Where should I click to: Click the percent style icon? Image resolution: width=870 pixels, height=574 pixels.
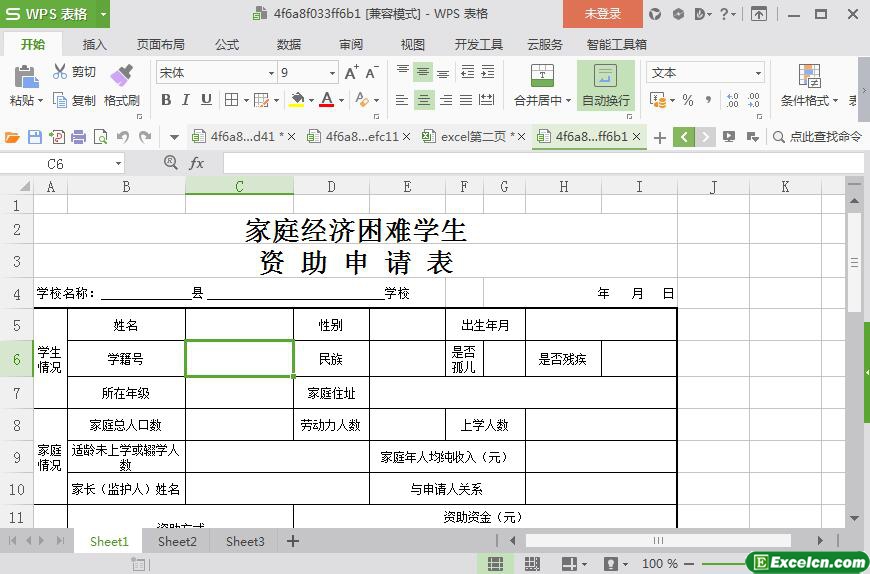click(688, 100)
